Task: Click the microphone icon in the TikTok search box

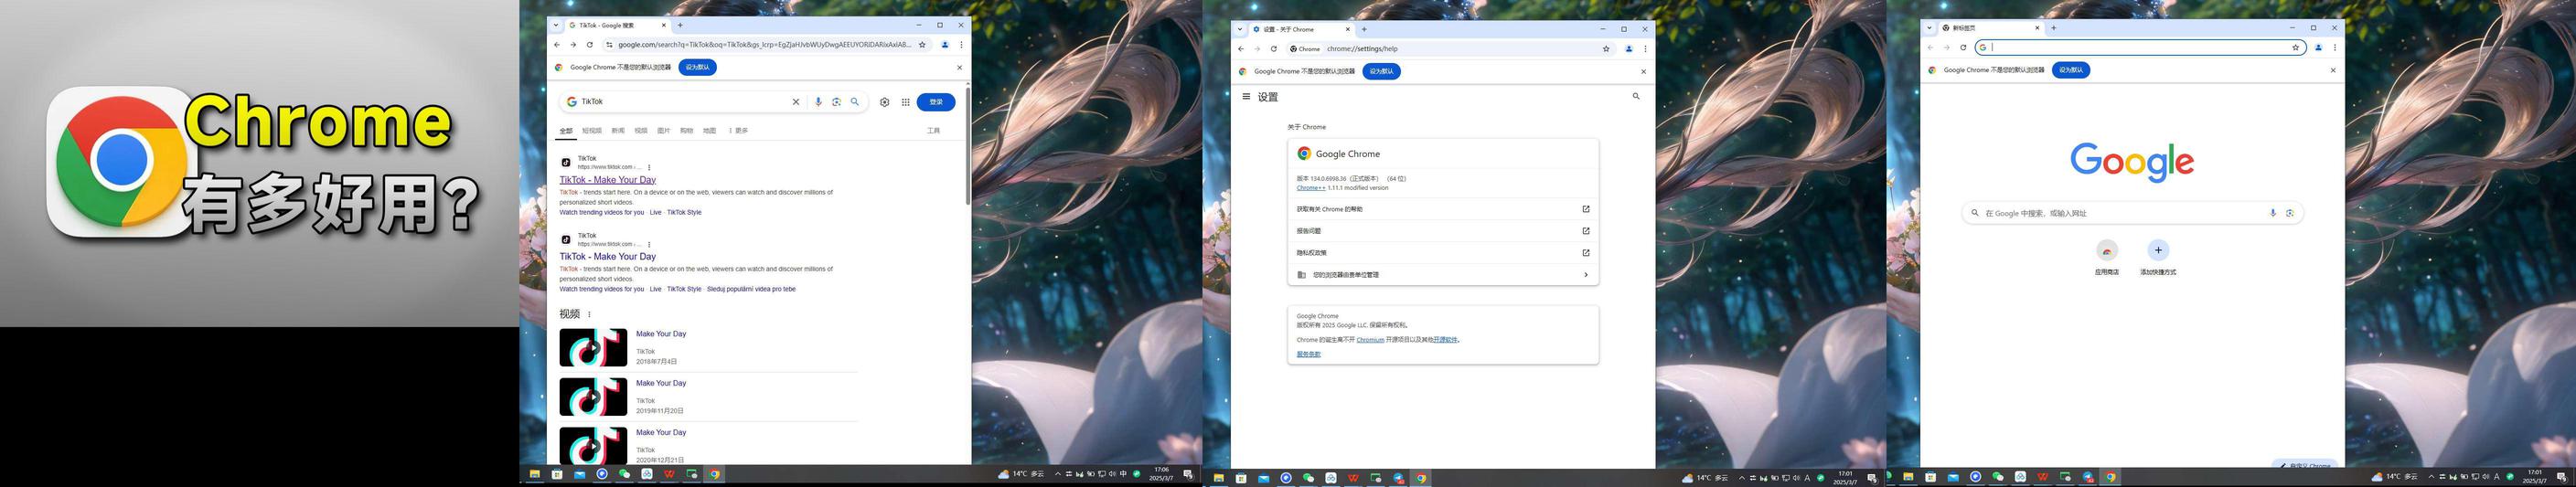Action: pos(818,102)
